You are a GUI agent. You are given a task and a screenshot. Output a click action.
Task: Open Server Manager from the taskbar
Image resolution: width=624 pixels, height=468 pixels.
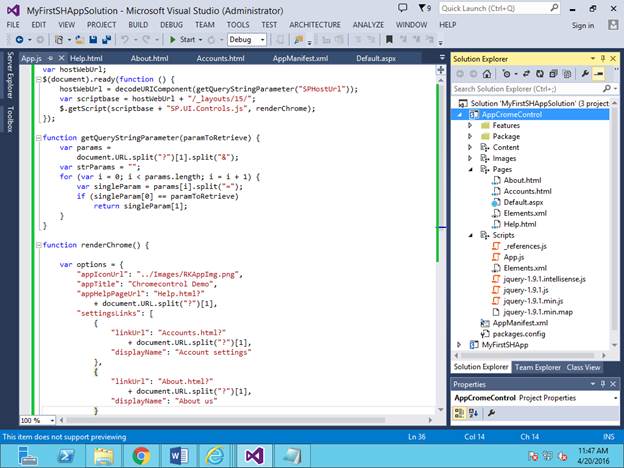(x=28, y=456)
